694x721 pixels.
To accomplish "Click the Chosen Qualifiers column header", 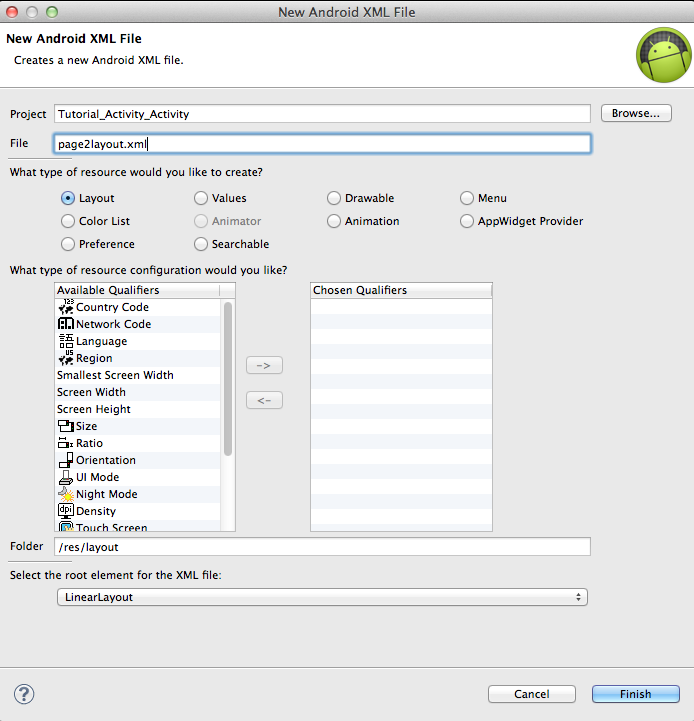I will point(401,290).
